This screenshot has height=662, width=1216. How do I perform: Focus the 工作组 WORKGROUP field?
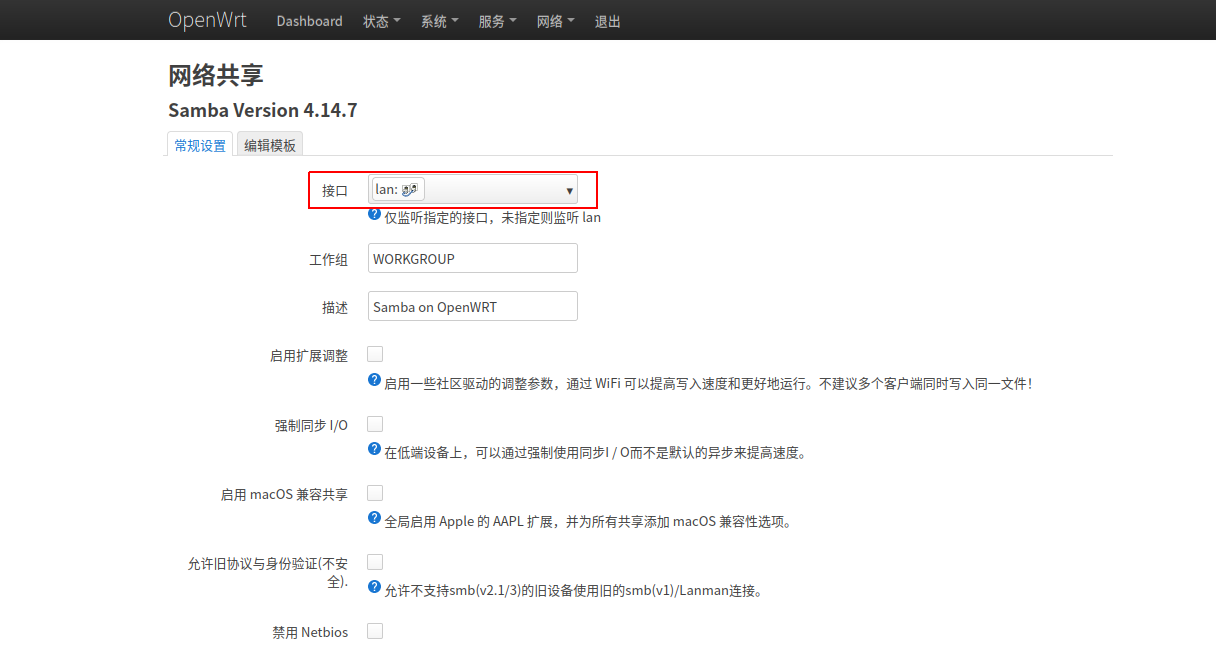coord(473,258)
